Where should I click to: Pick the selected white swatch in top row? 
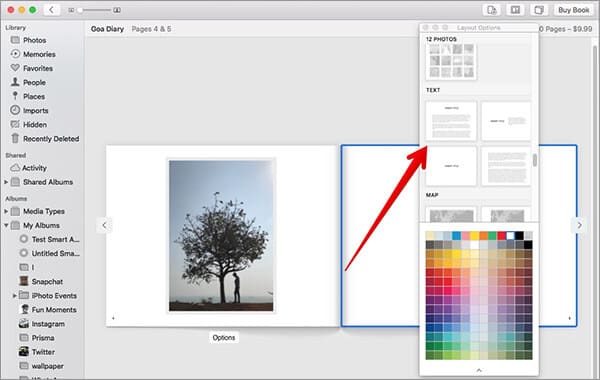coord(510,235)
